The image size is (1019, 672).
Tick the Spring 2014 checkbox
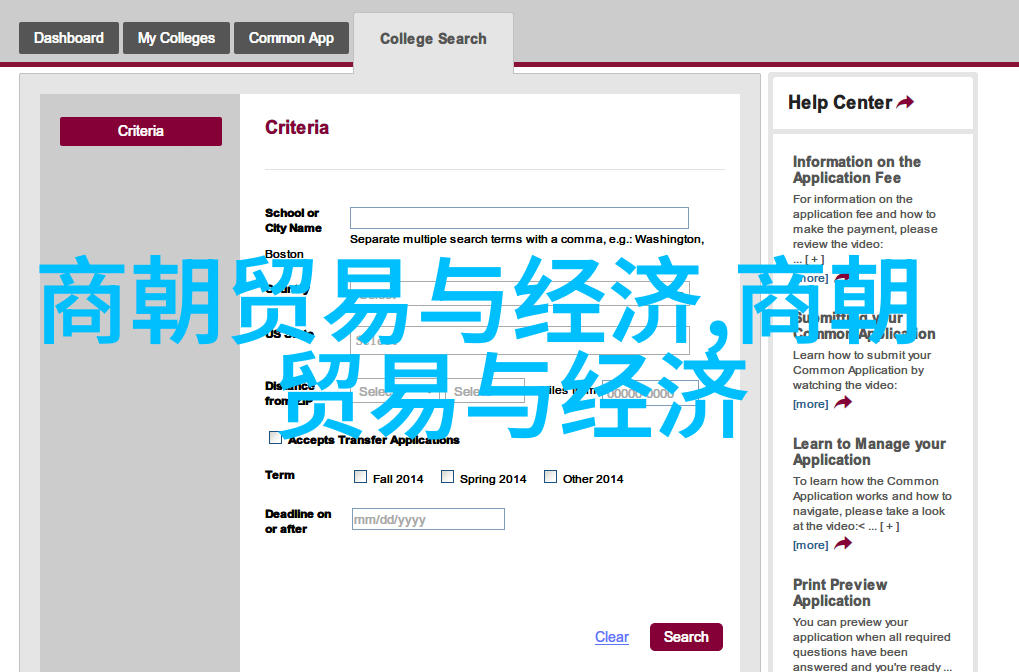(x=448, y=477)
